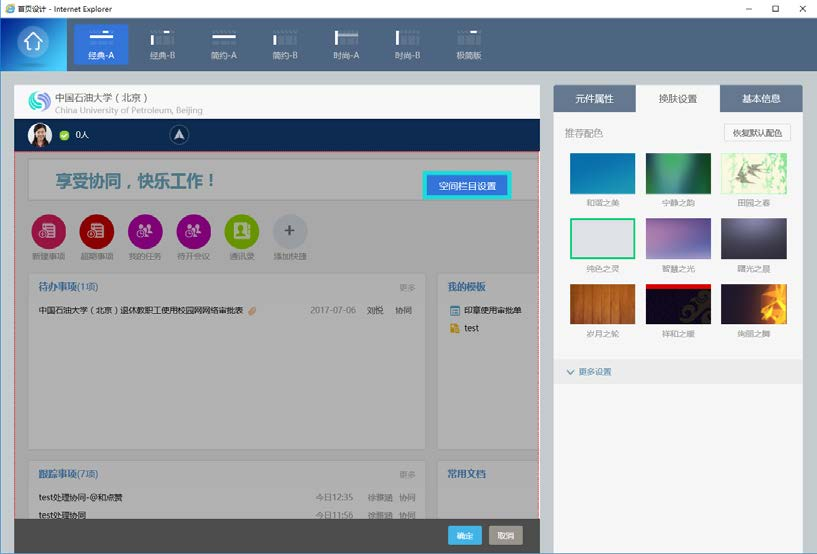This screenshot has height=554, width=817.
Task: Click the 我的任务 purple icon
Action: (145, 231)
